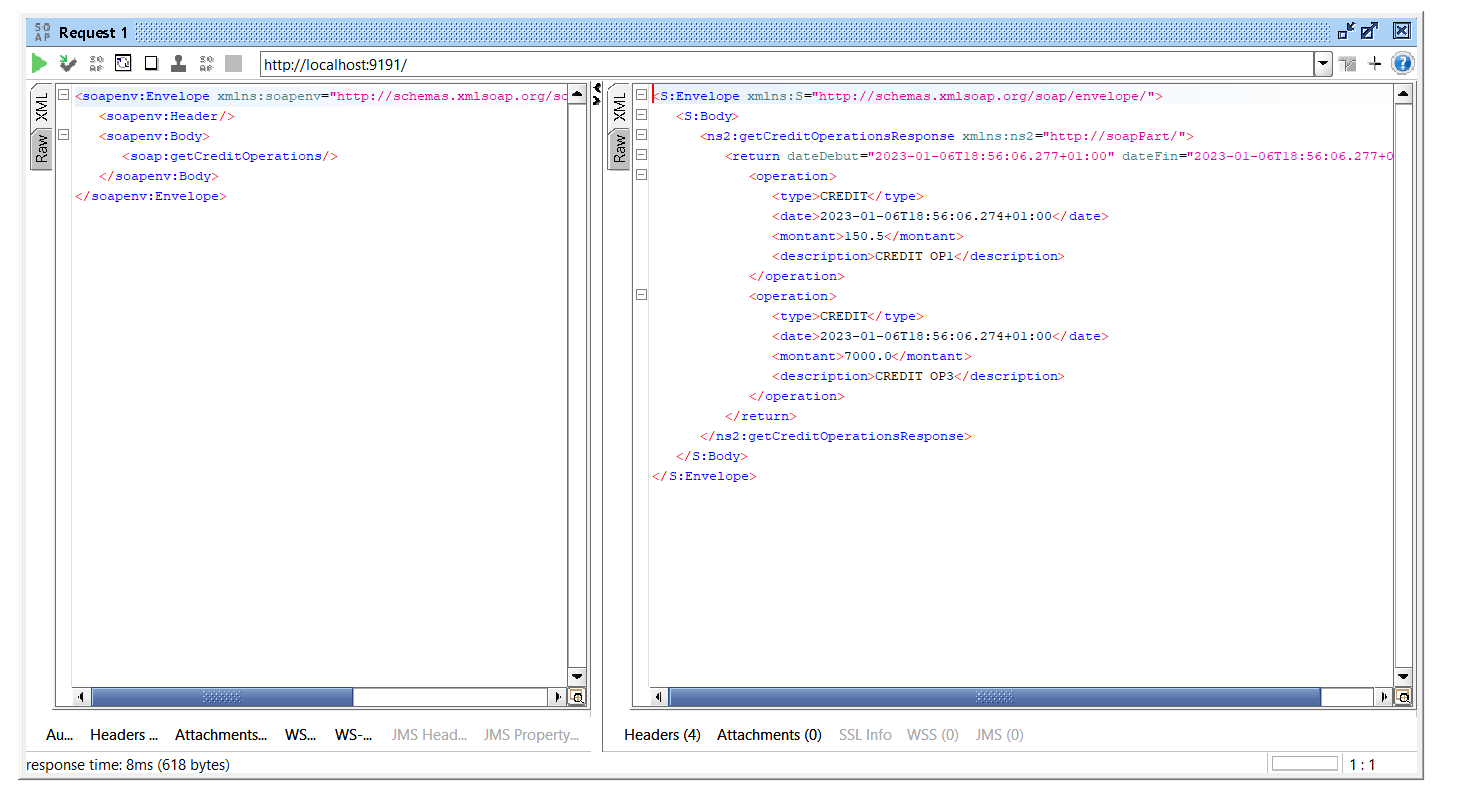Collapse the return element node
This screenshot has width=1471, height=802.
641,156
